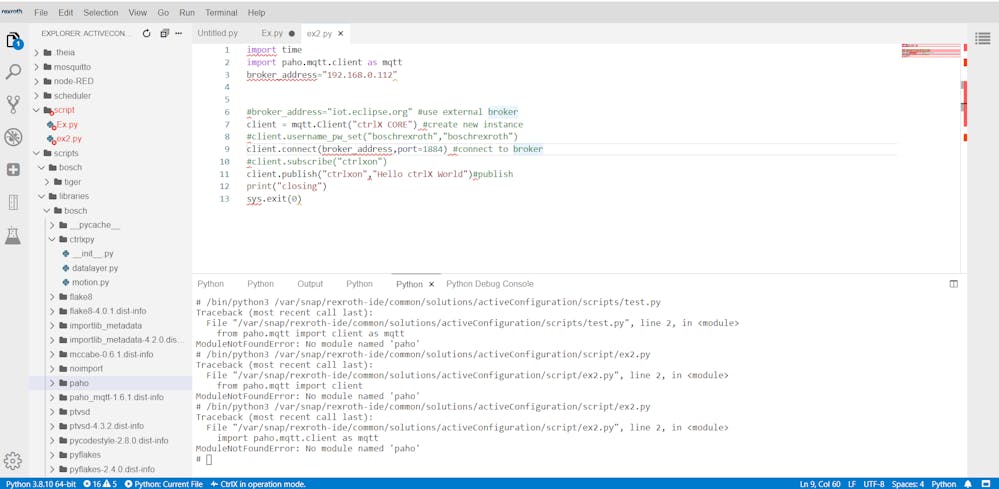Split the terminal panel
Viewport: 999px width, 489px height.
click(953, 284)
